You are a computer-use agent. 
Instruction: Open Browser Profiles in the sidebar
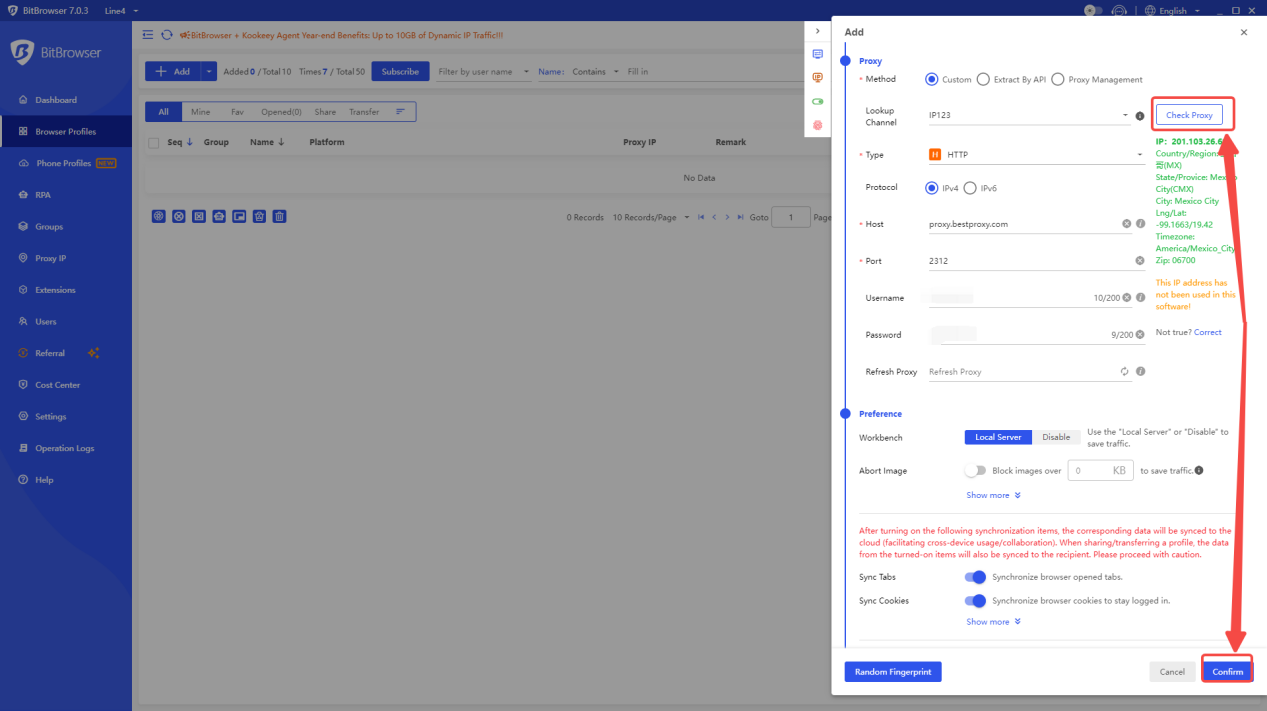pos(65,131)
